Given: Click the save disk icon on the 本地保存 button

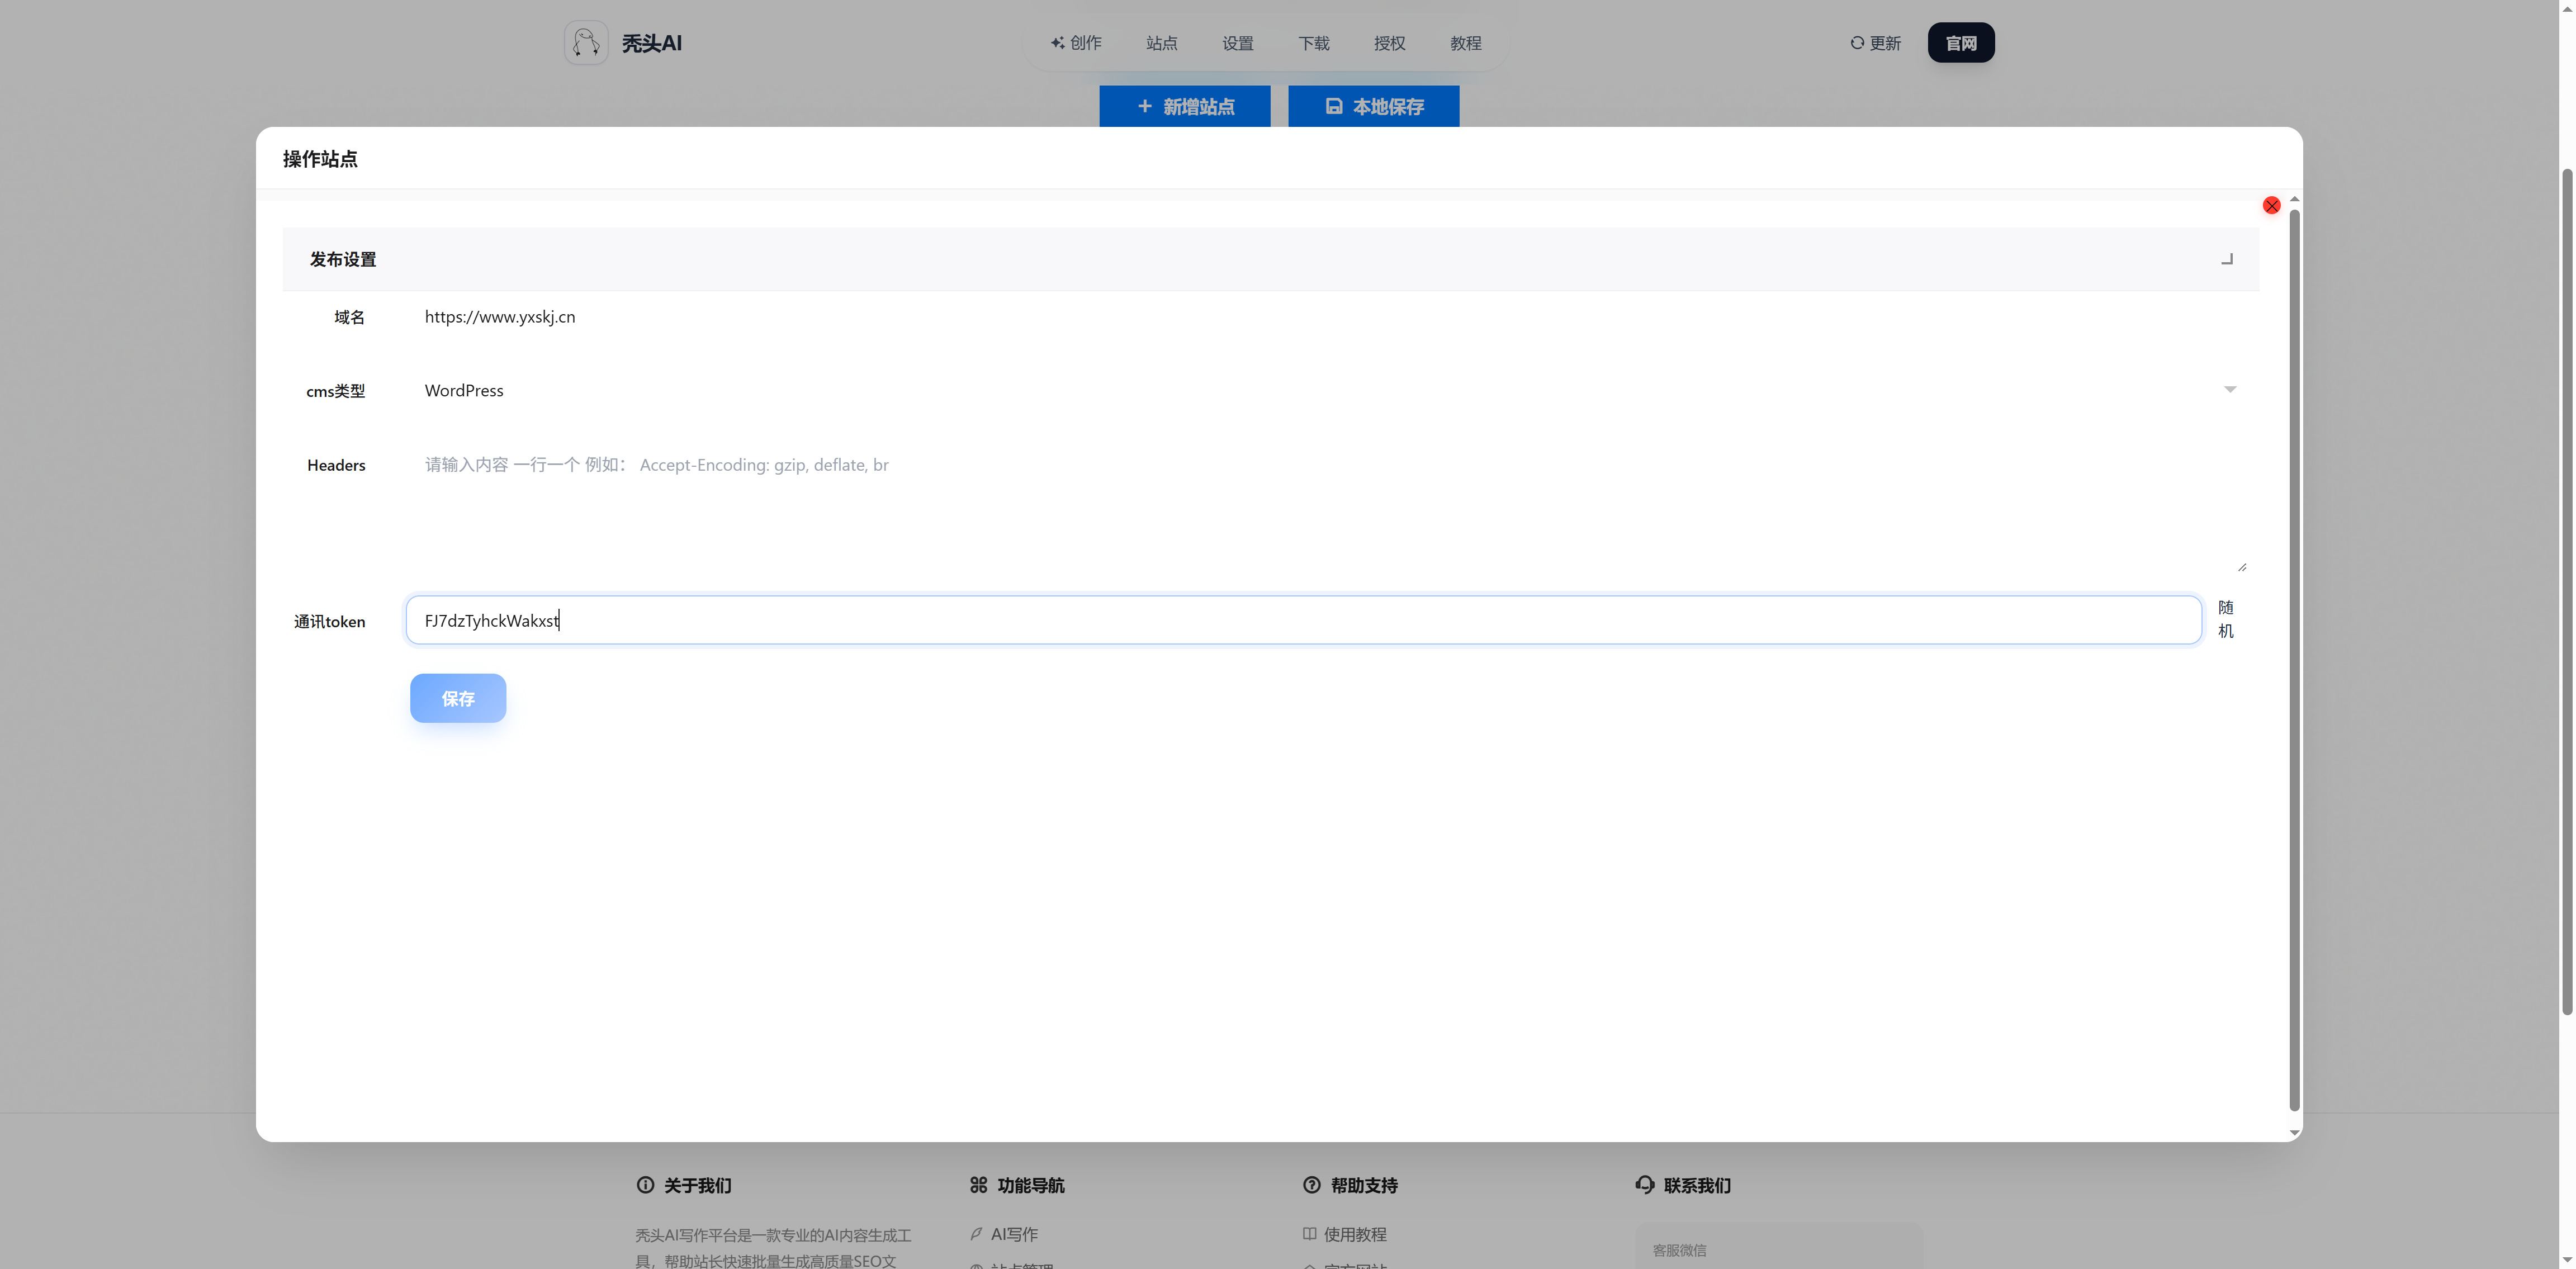Looking at the screenshot, I should [1334, 106].
